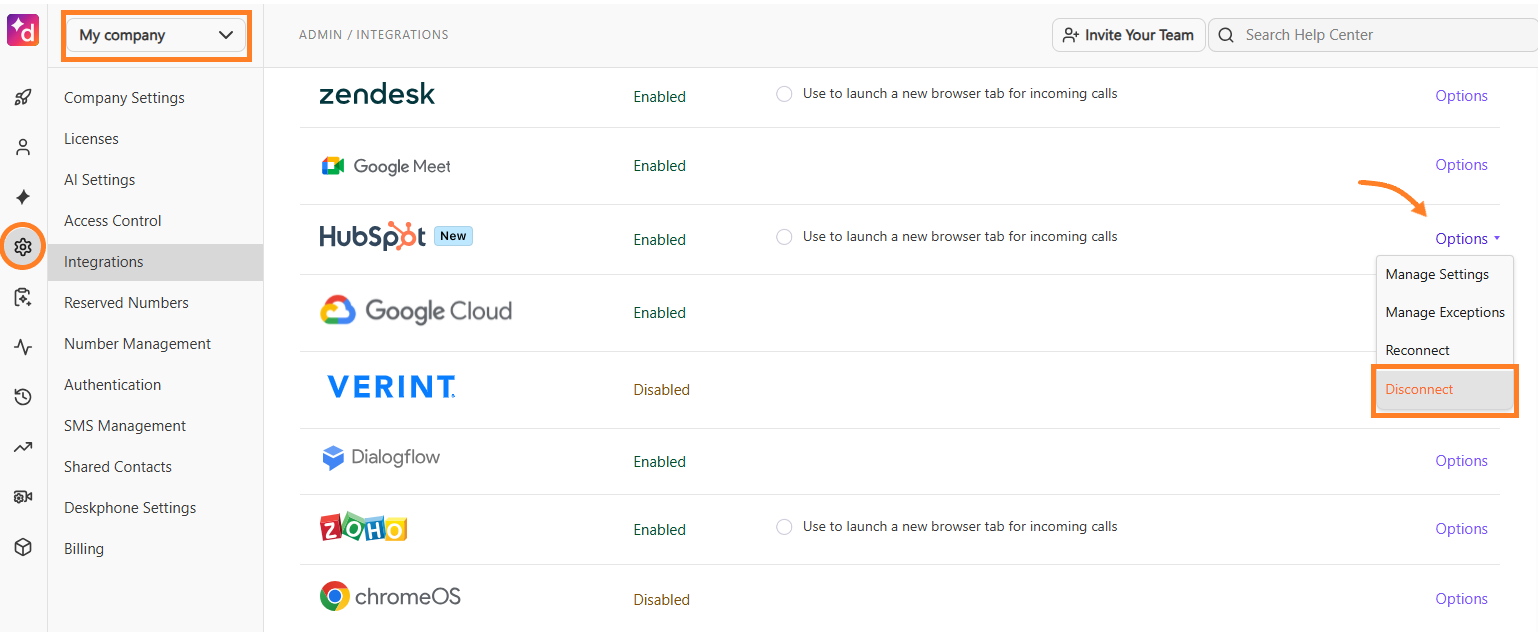Open Options for Zendesk
Screen dimensions: 1538x632
(1461, 96)
